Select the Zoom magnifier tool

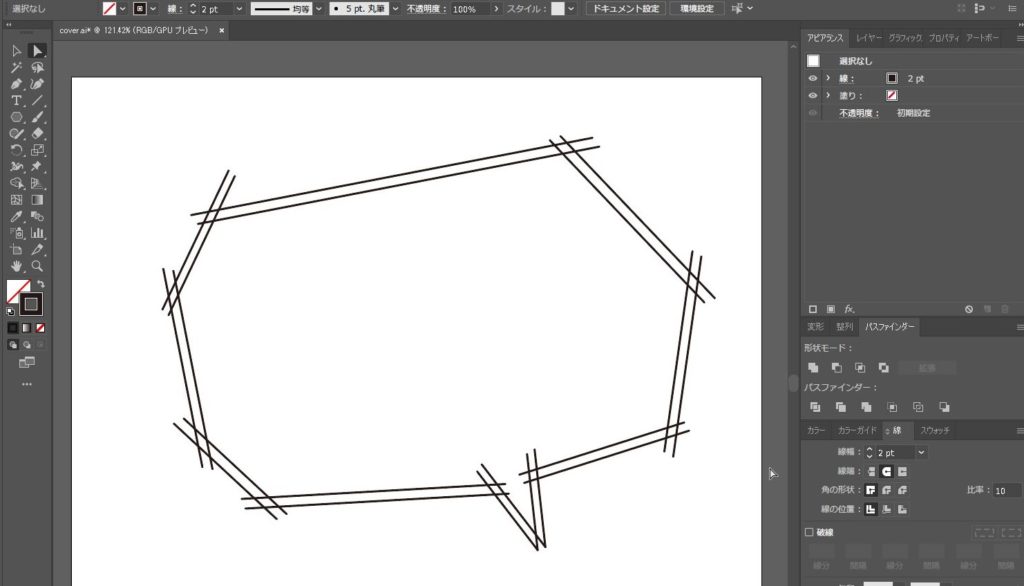(37, 267)
